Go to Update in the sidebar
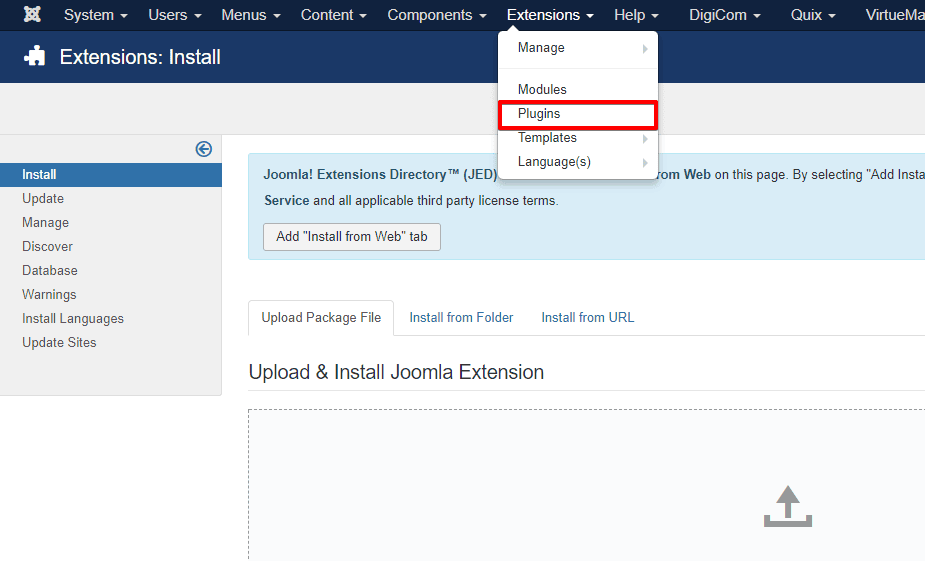This screenshot has height=561, width=925. pyautogui.click(x=43, y=198)
